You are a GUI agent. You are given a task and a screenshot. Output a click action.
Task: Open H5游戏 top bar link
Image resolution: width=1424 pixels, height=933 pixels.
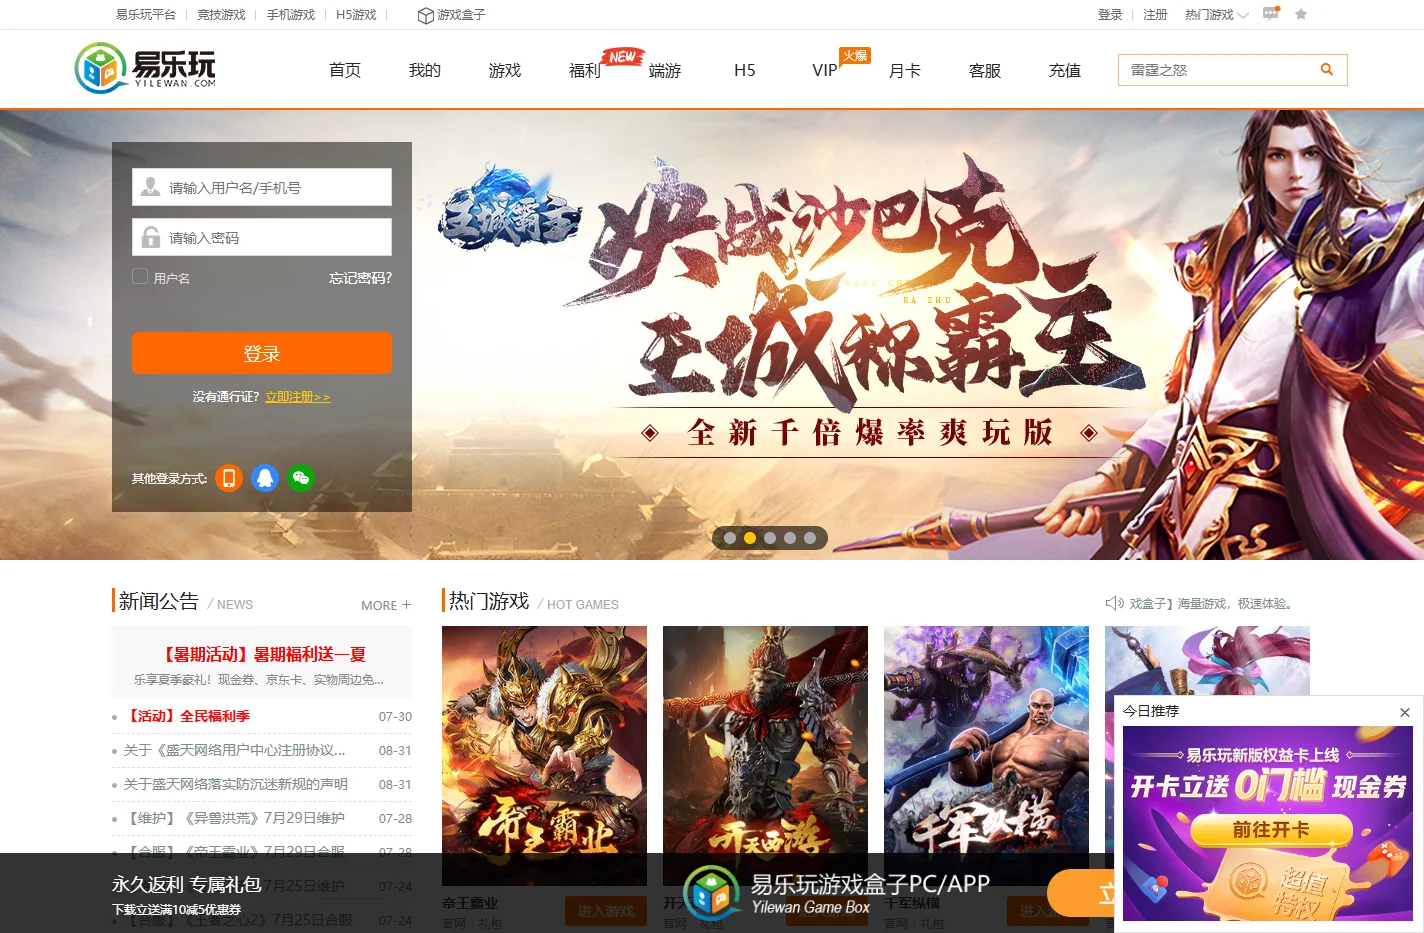click(x=356, y=15)
